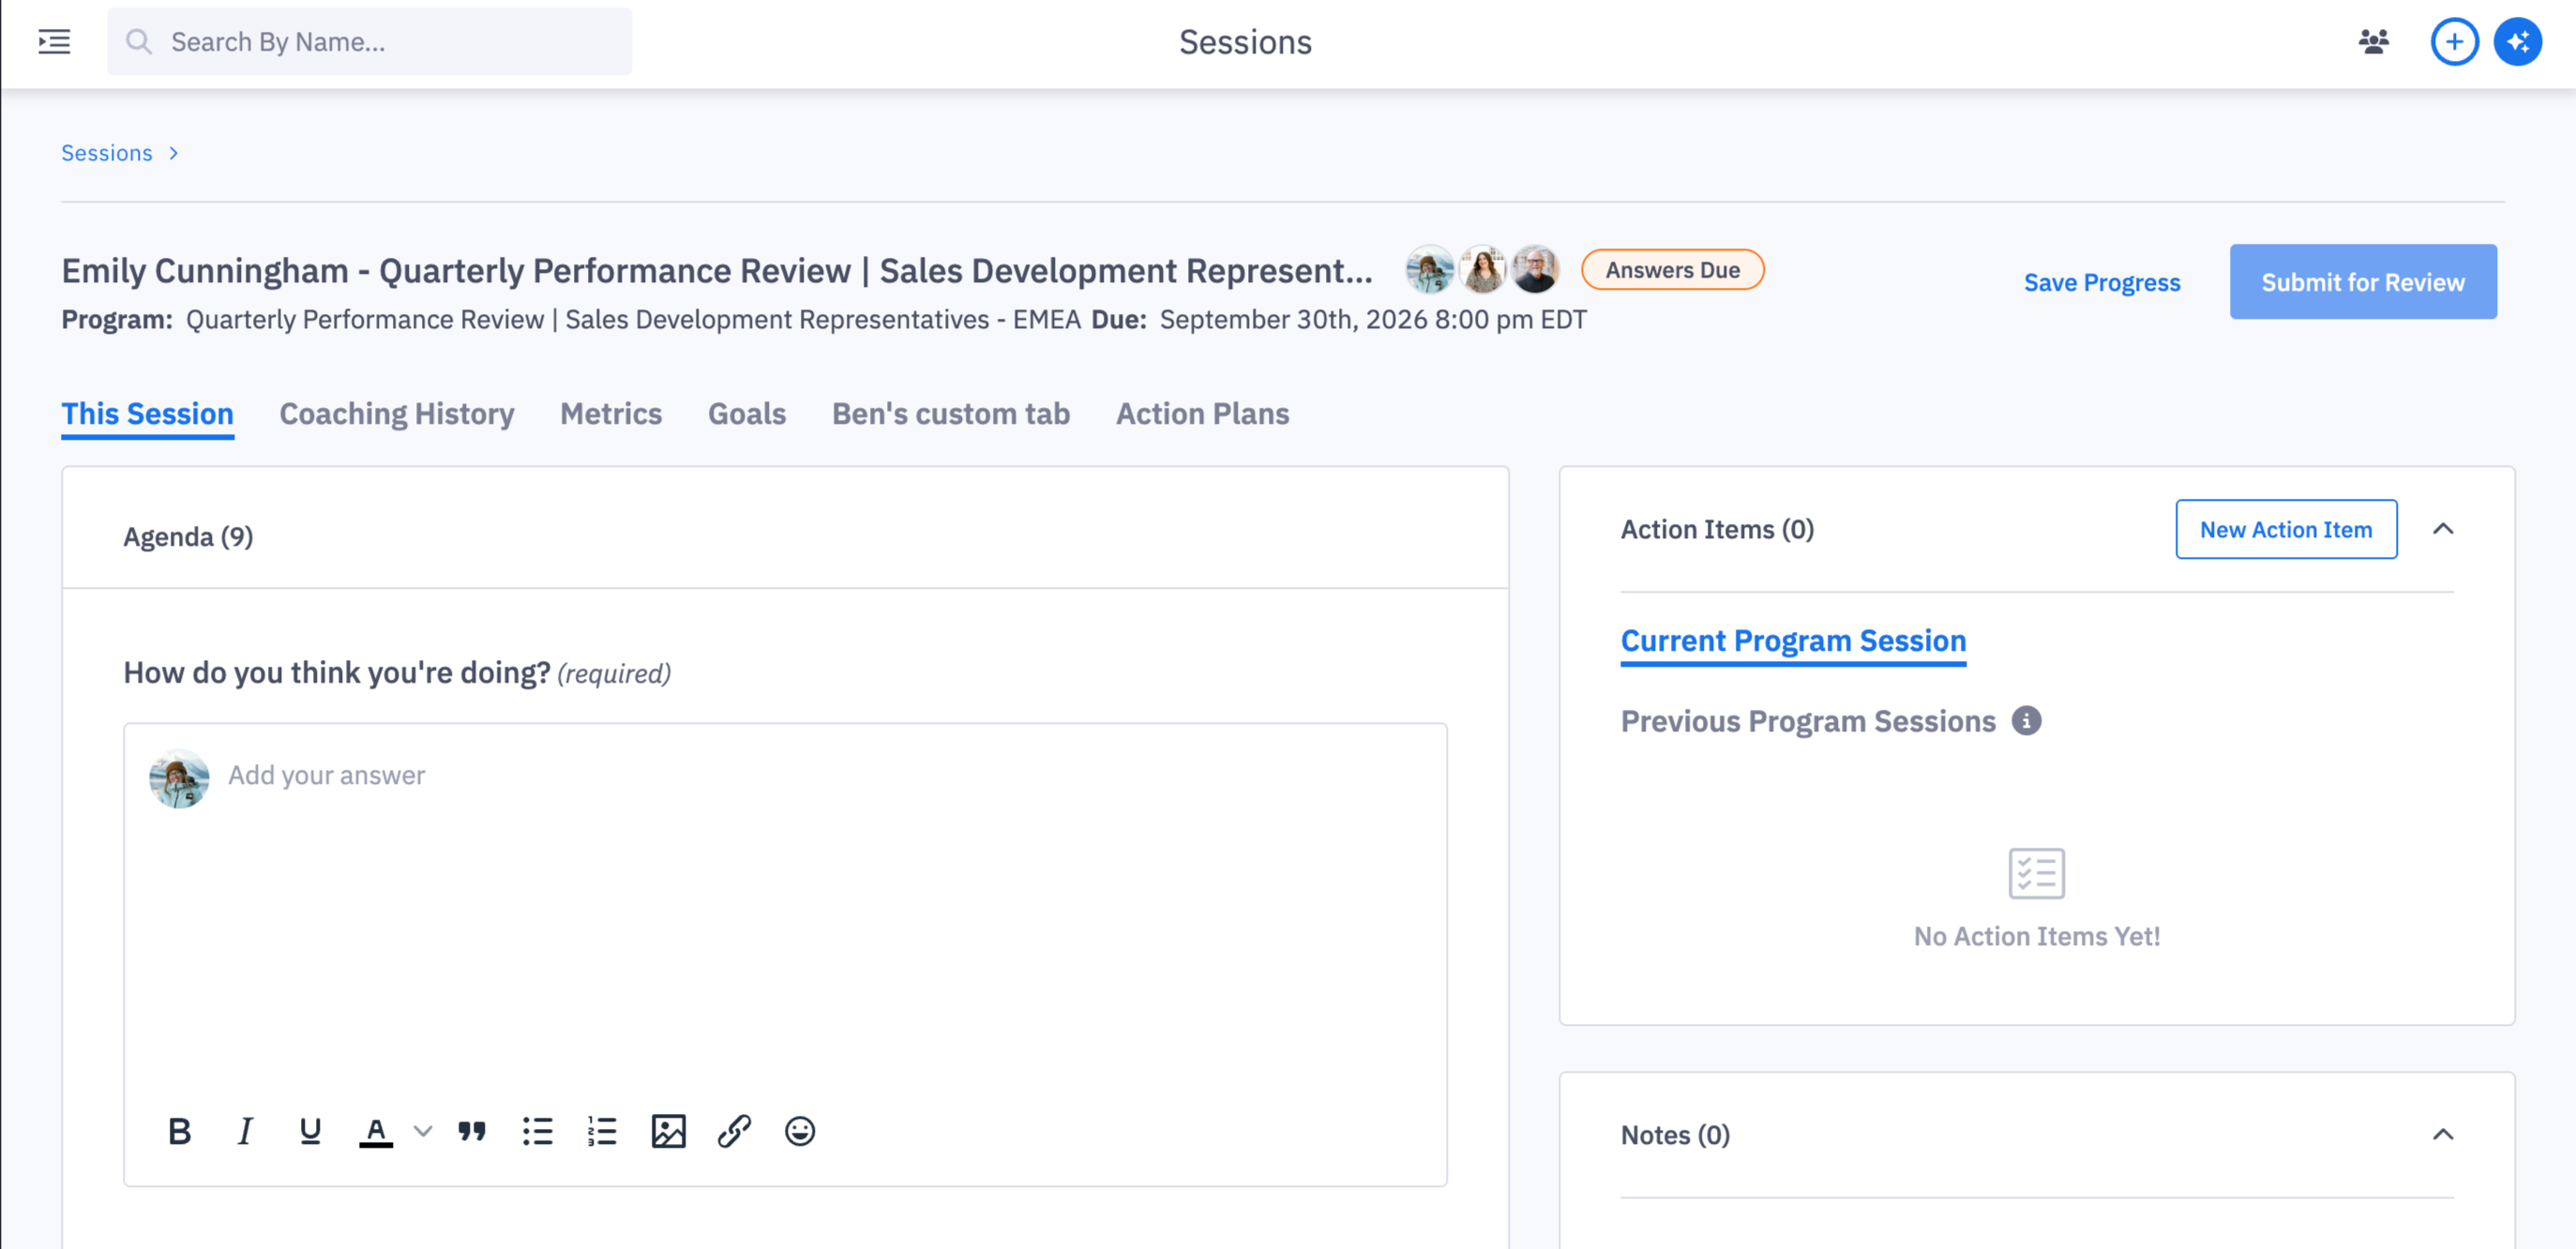Click the Save Progress link
Image resolution: width=2576 pixels, height=1249 pixels.
click(2101, 282)
